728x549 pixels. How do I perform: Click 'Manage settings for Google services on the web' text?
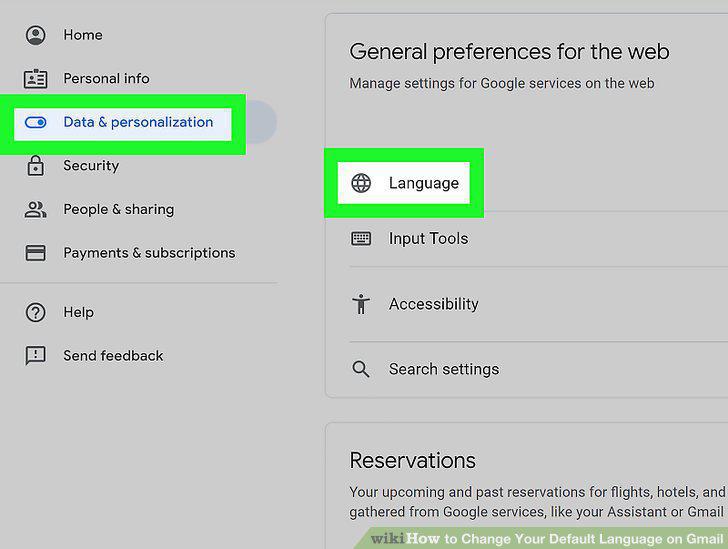click(x=502, y=83)
